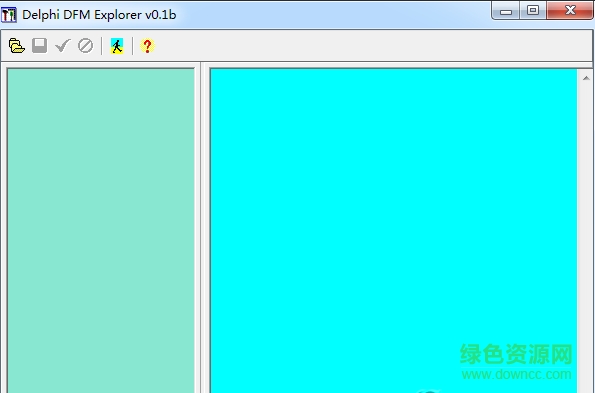Minimize the Delphi DFM Explorer window
This screenshot has height=393, width=595.
coord(506,11)
